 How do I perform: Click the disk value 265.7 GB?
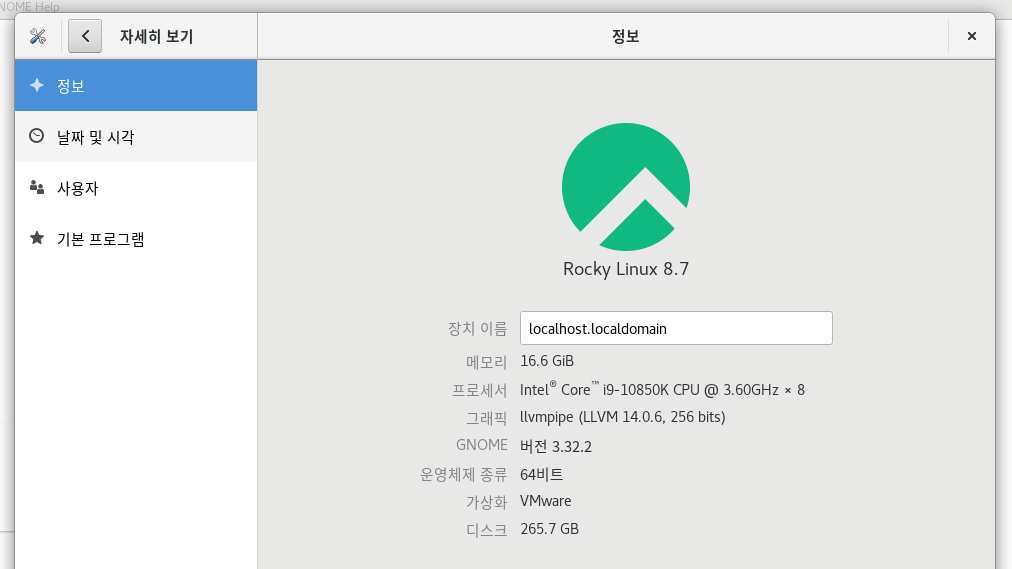pyautogui.click(x=549, y=529)
